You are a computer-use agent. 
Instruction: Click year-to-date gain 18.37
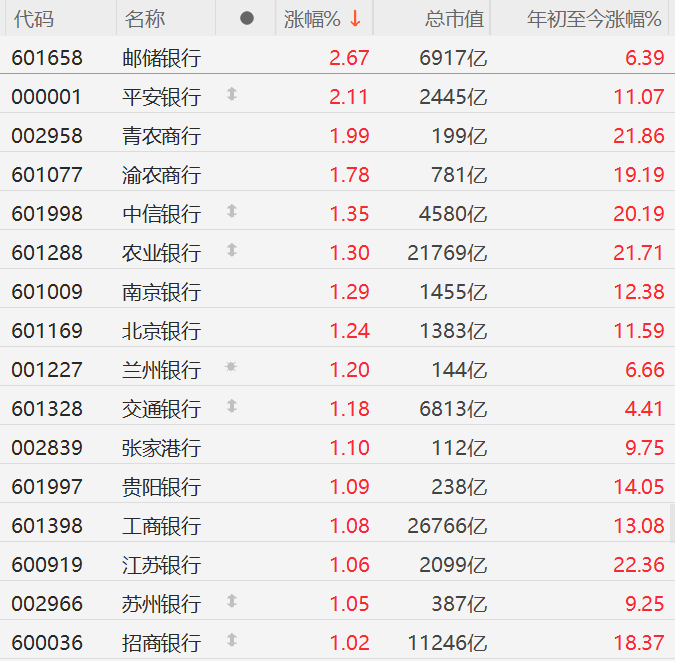point(639,643)
